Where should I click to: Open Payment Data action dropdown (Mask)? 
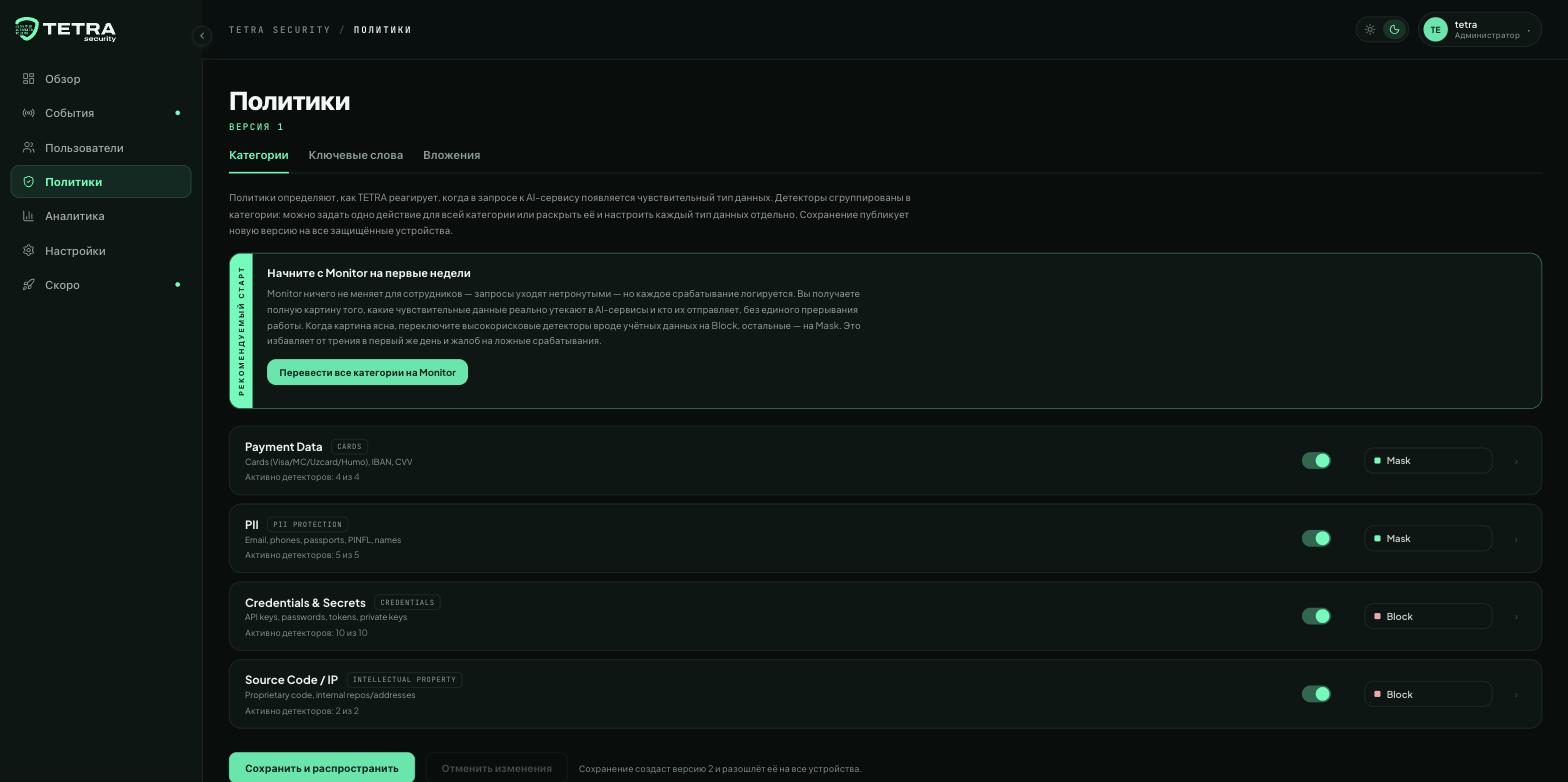pos(1428,461)
